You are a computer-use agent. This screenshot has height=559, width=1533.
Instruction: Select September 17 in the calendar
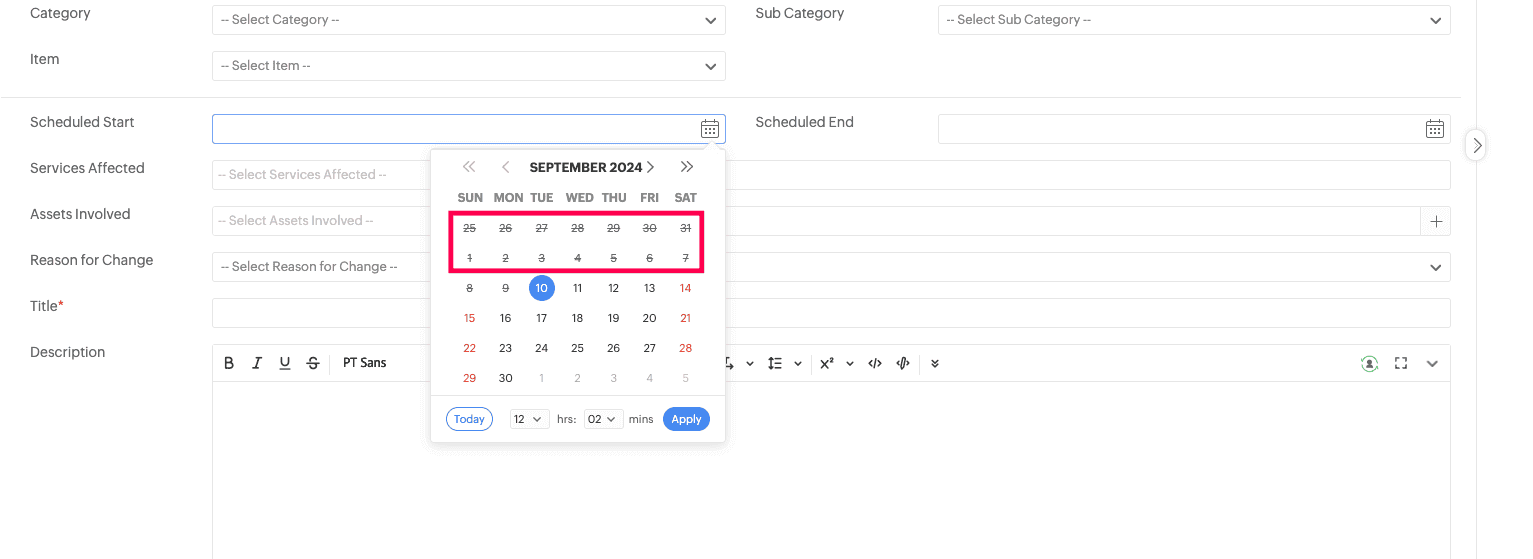pyautogui.click(x=541, y=318)
